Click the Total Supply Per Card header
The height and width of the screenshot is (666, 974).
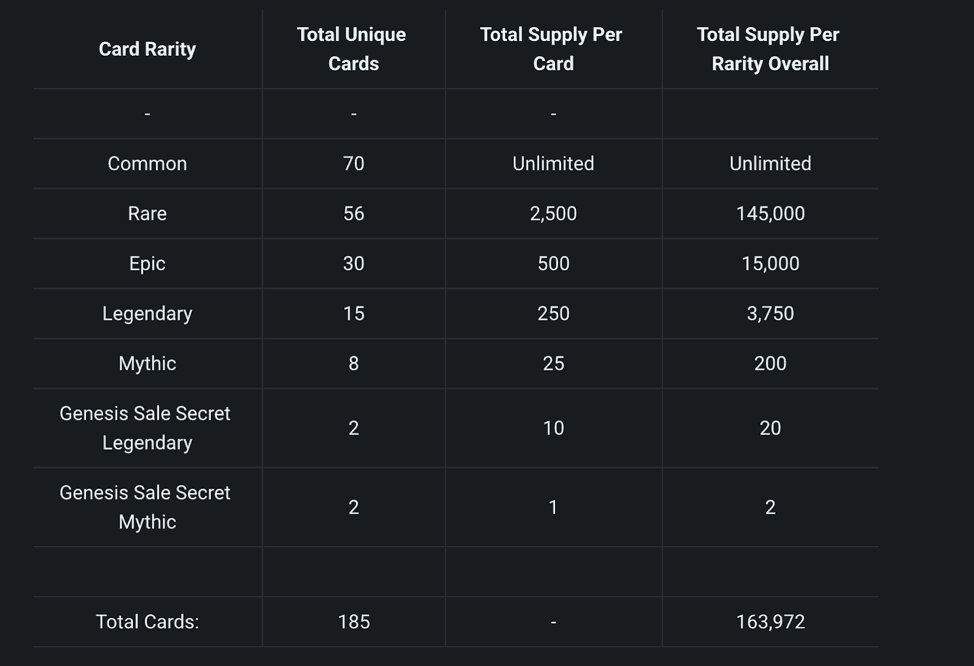(x=552, y=49)
